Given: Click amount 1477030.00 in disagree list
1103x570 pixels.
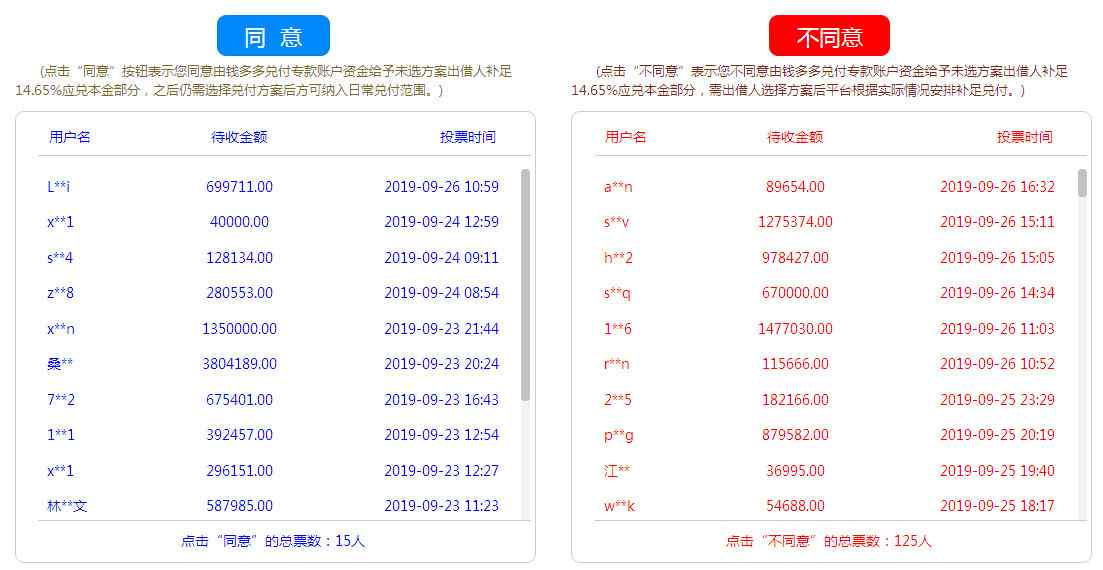Looking at the screenshot, I should 795,329.
